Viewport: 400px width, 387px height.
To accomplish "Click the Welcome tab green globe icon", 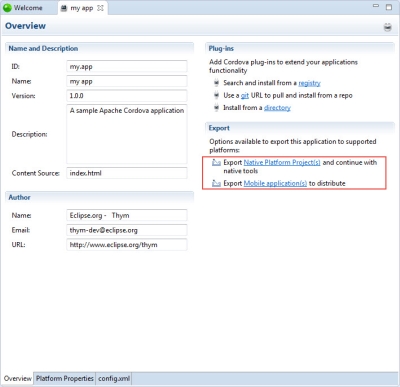I will pyautogui.click(x=7, y=8).
